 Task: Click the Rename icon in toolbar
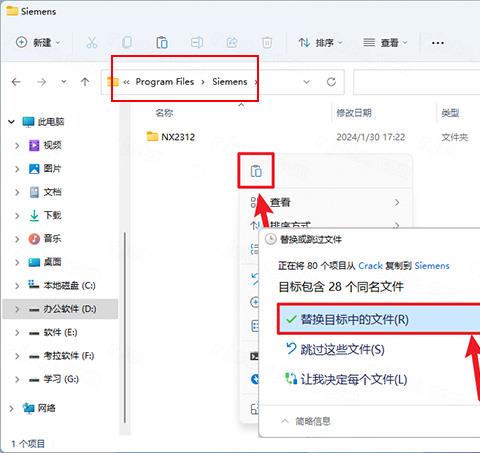point(197,43)
